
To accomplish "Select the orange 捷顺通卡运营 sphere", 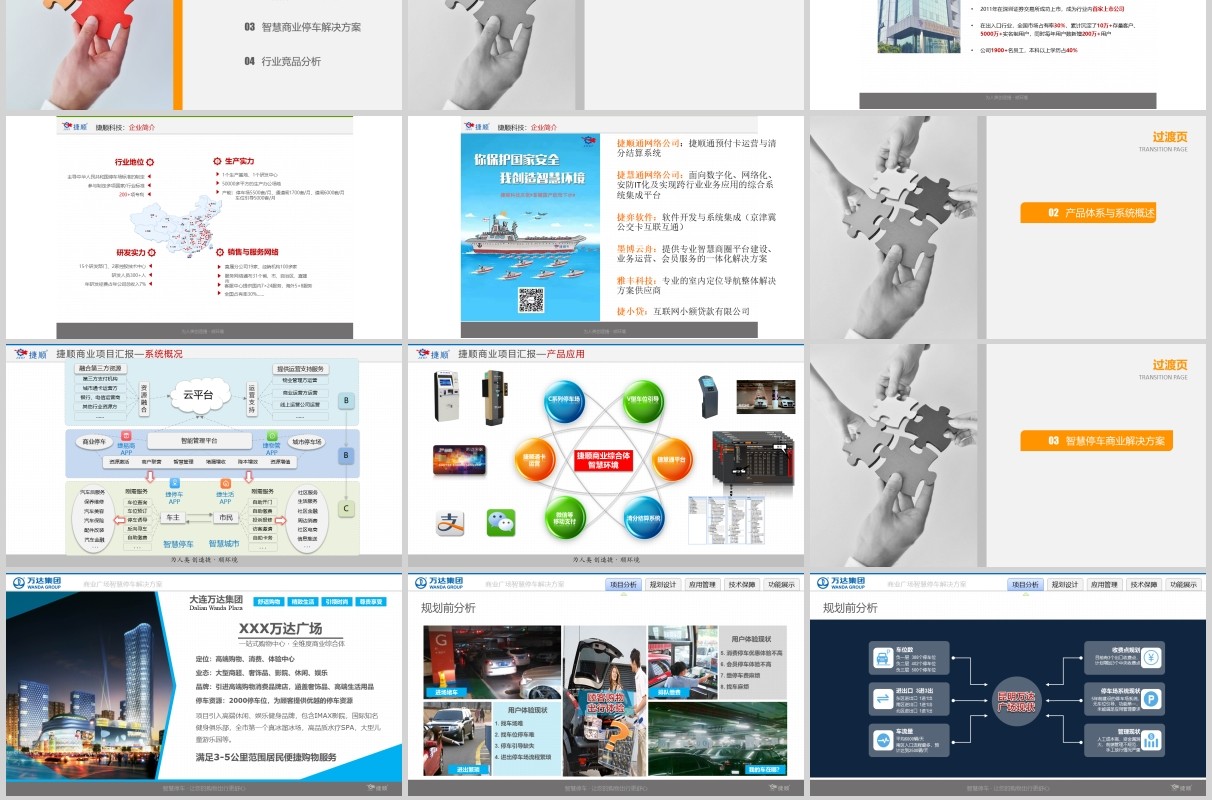I will click(x=535, y=459).
